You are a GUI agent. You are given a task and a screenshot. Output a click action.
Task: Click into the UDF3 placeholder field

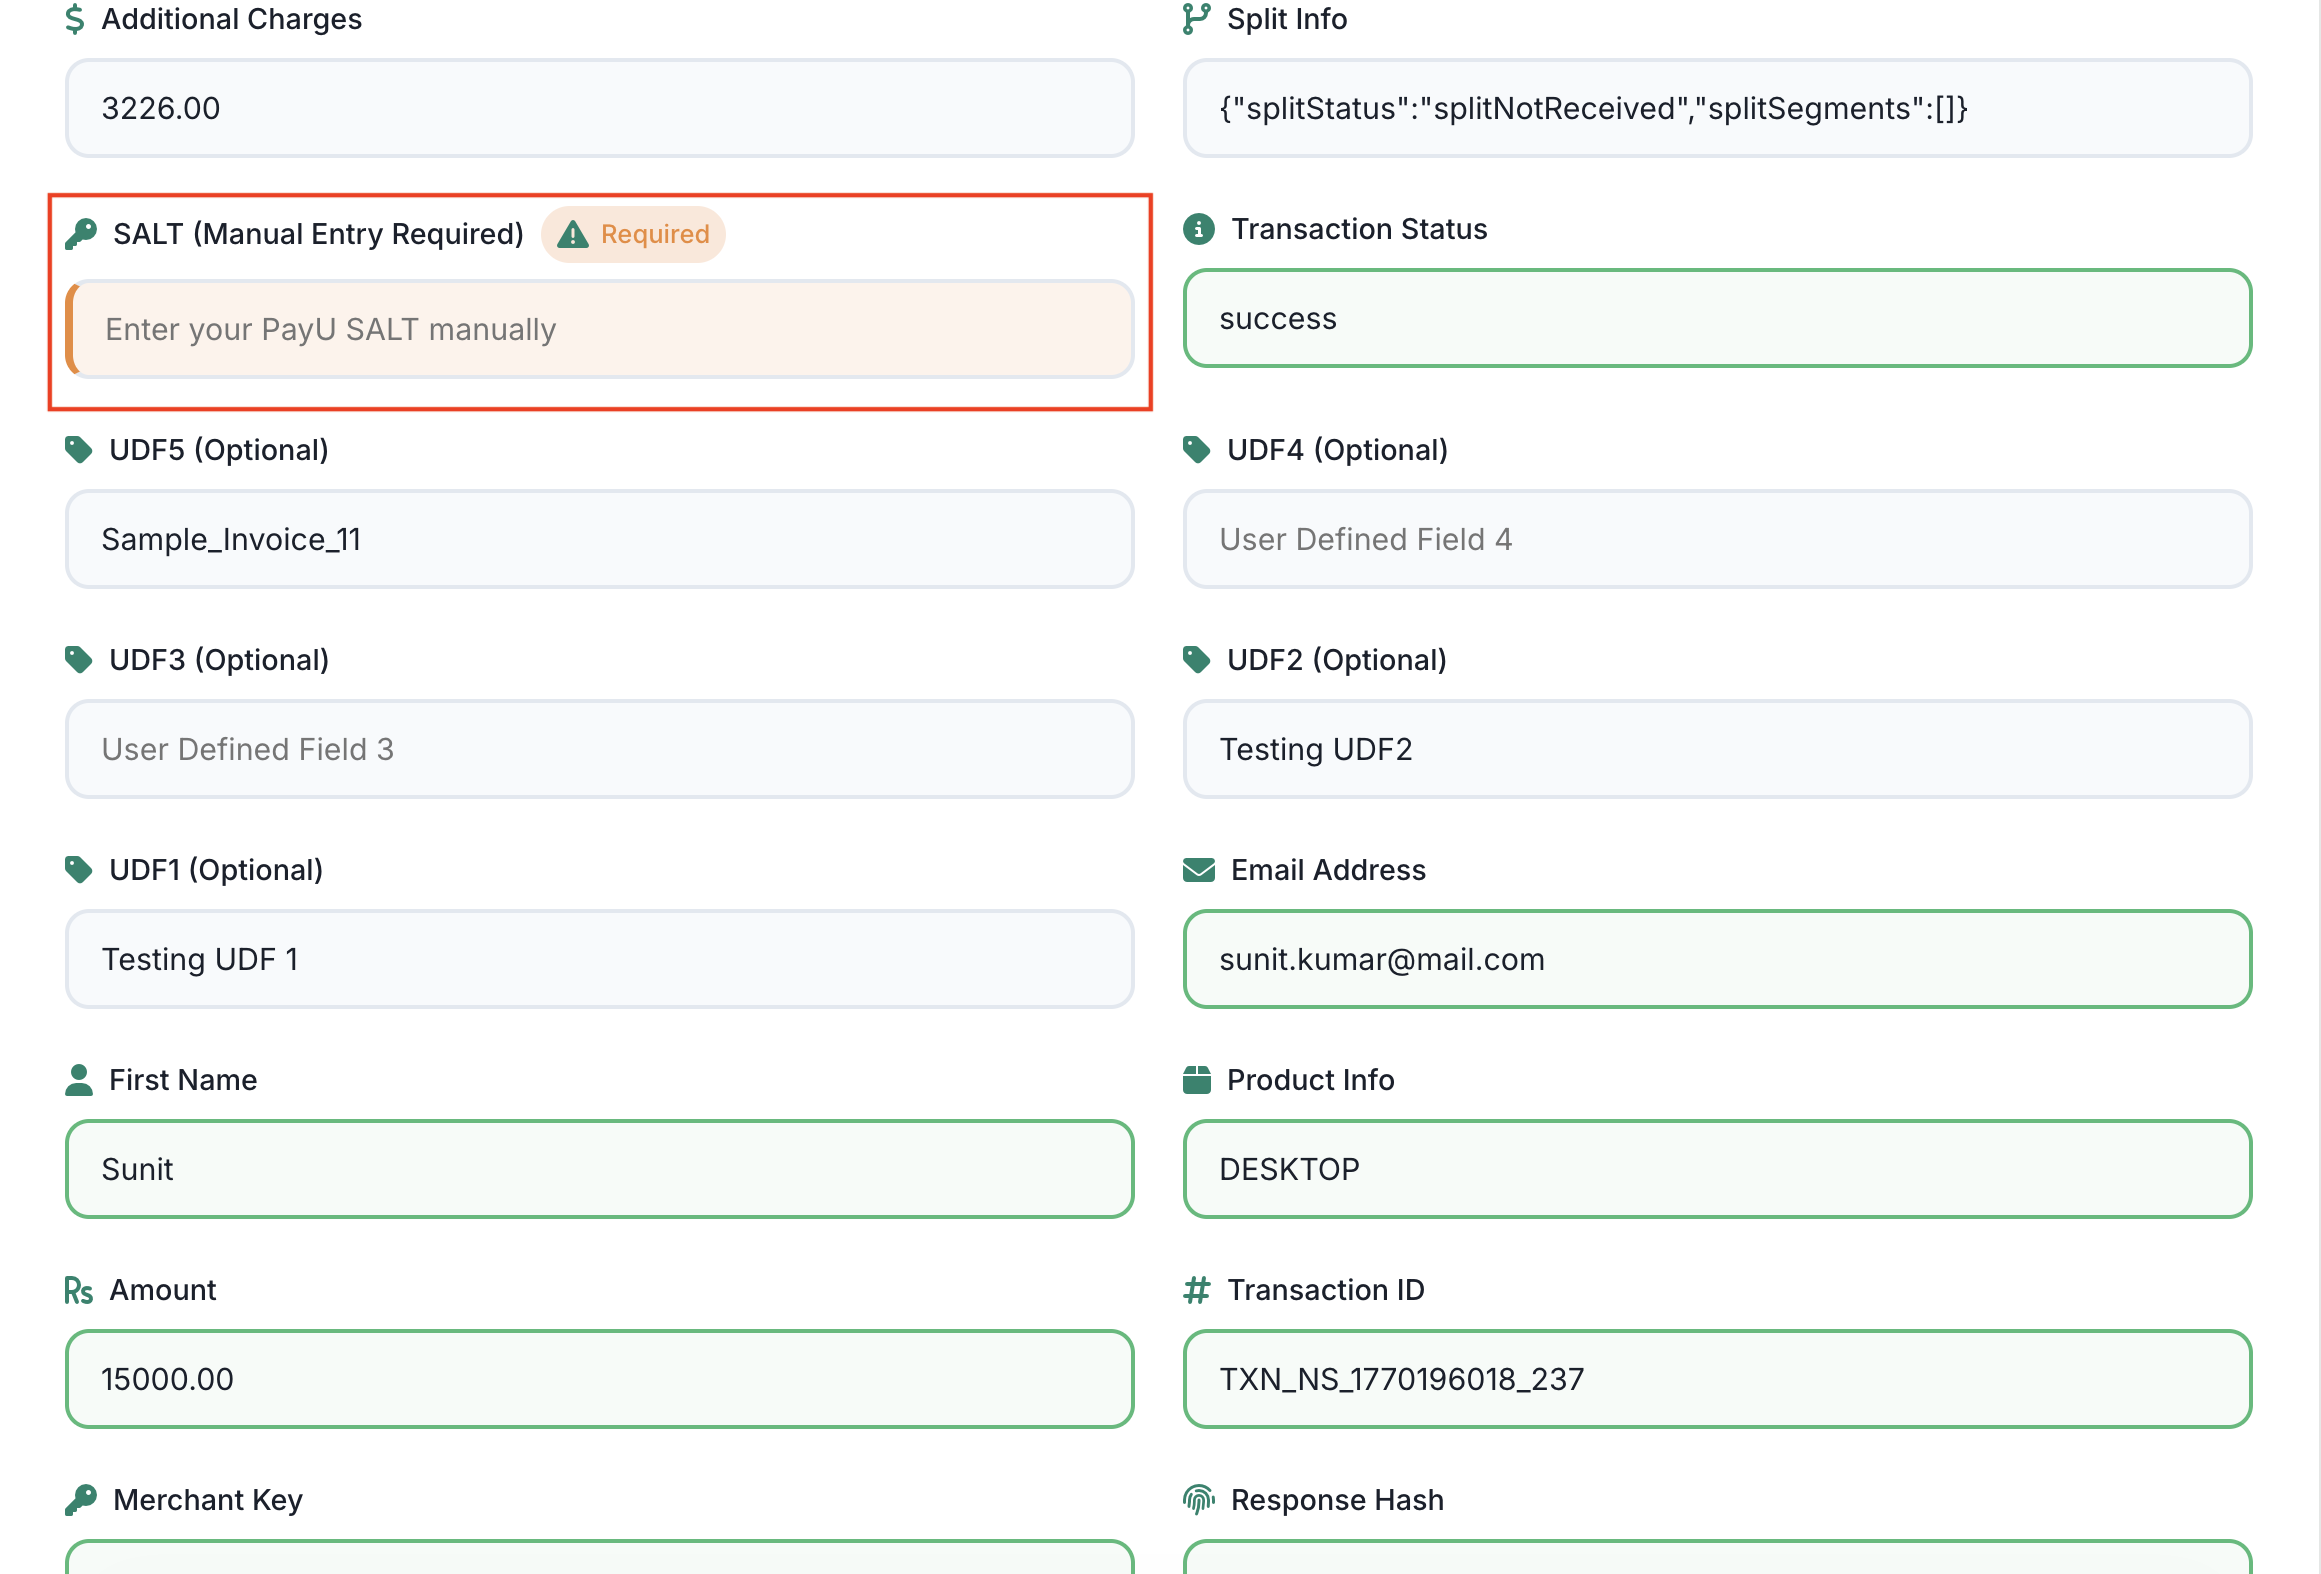pyautogui.click(x=600, y=750)
